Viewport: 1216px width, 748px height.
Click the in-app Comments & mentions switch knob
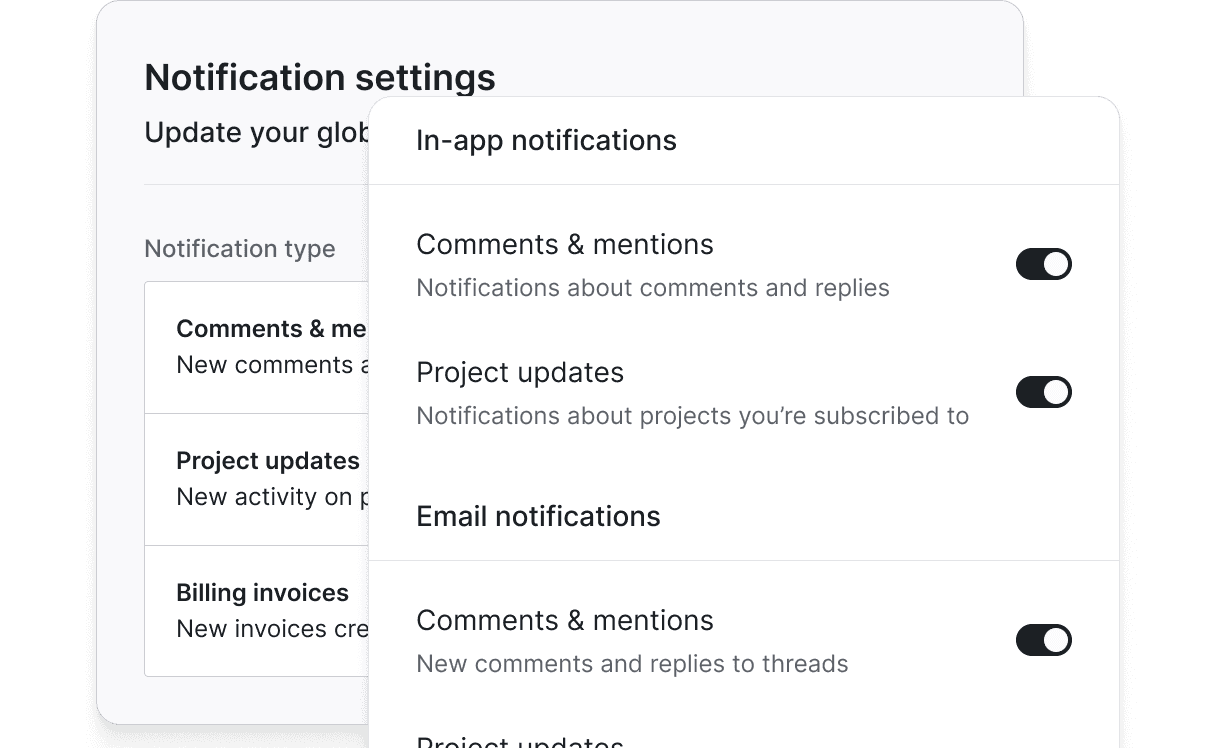tap(1056, 264)
